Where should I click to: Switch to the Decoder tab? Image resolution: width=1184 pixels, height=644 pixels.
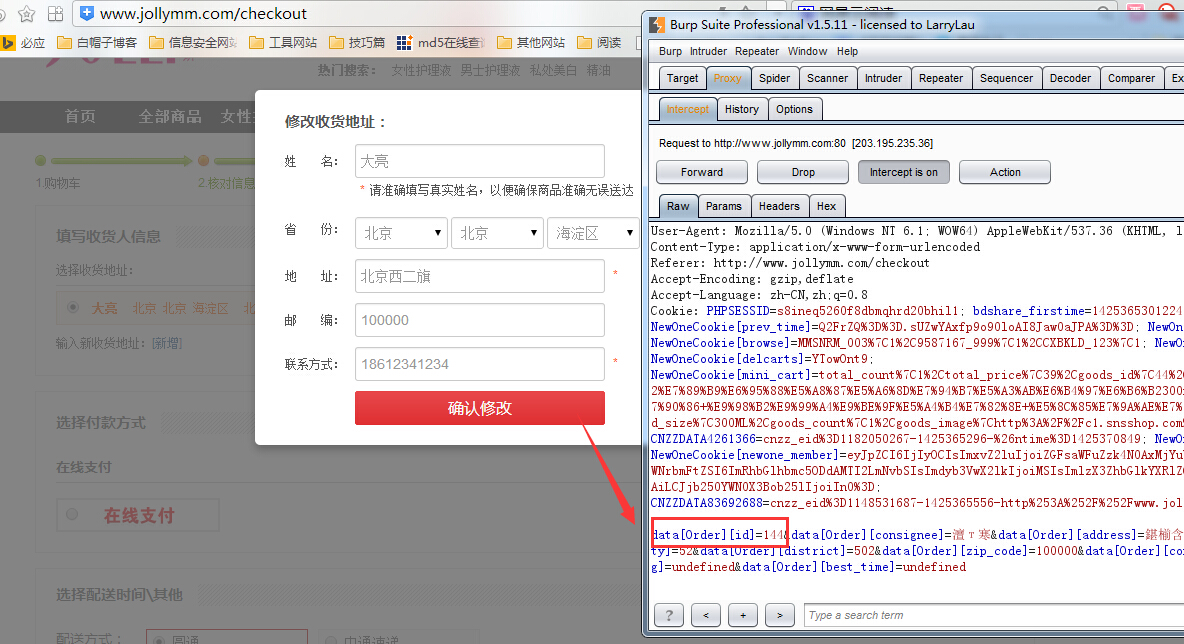(1070, 79)
